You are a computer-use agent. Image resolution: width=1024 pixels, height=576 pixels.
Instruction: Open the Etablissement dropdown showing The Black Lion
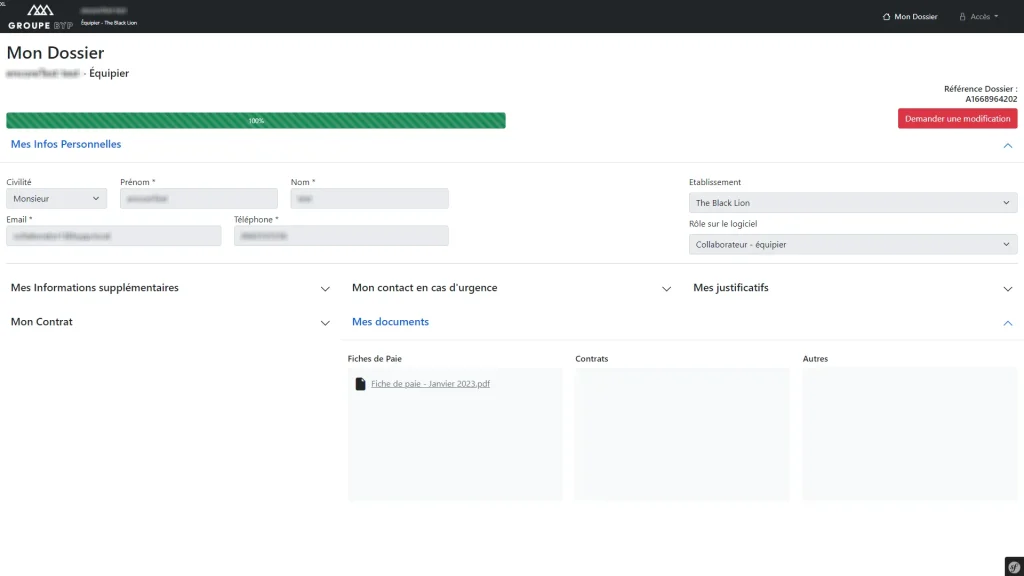tap(852, 202)
